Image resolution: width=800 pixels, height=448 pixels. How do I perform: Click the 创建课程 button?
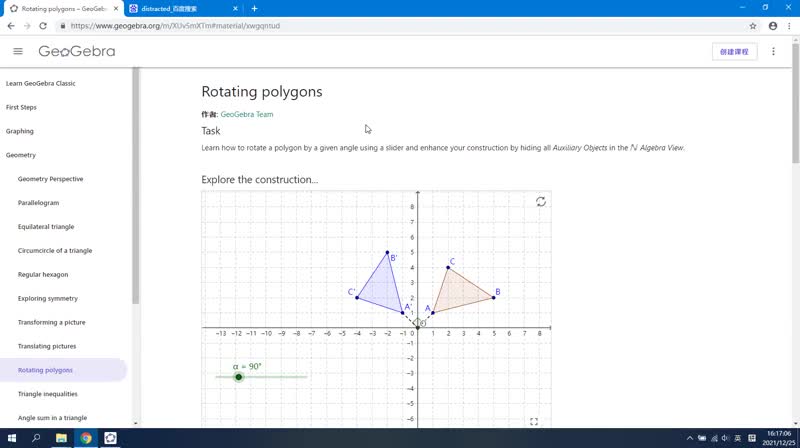coord(734,52)
